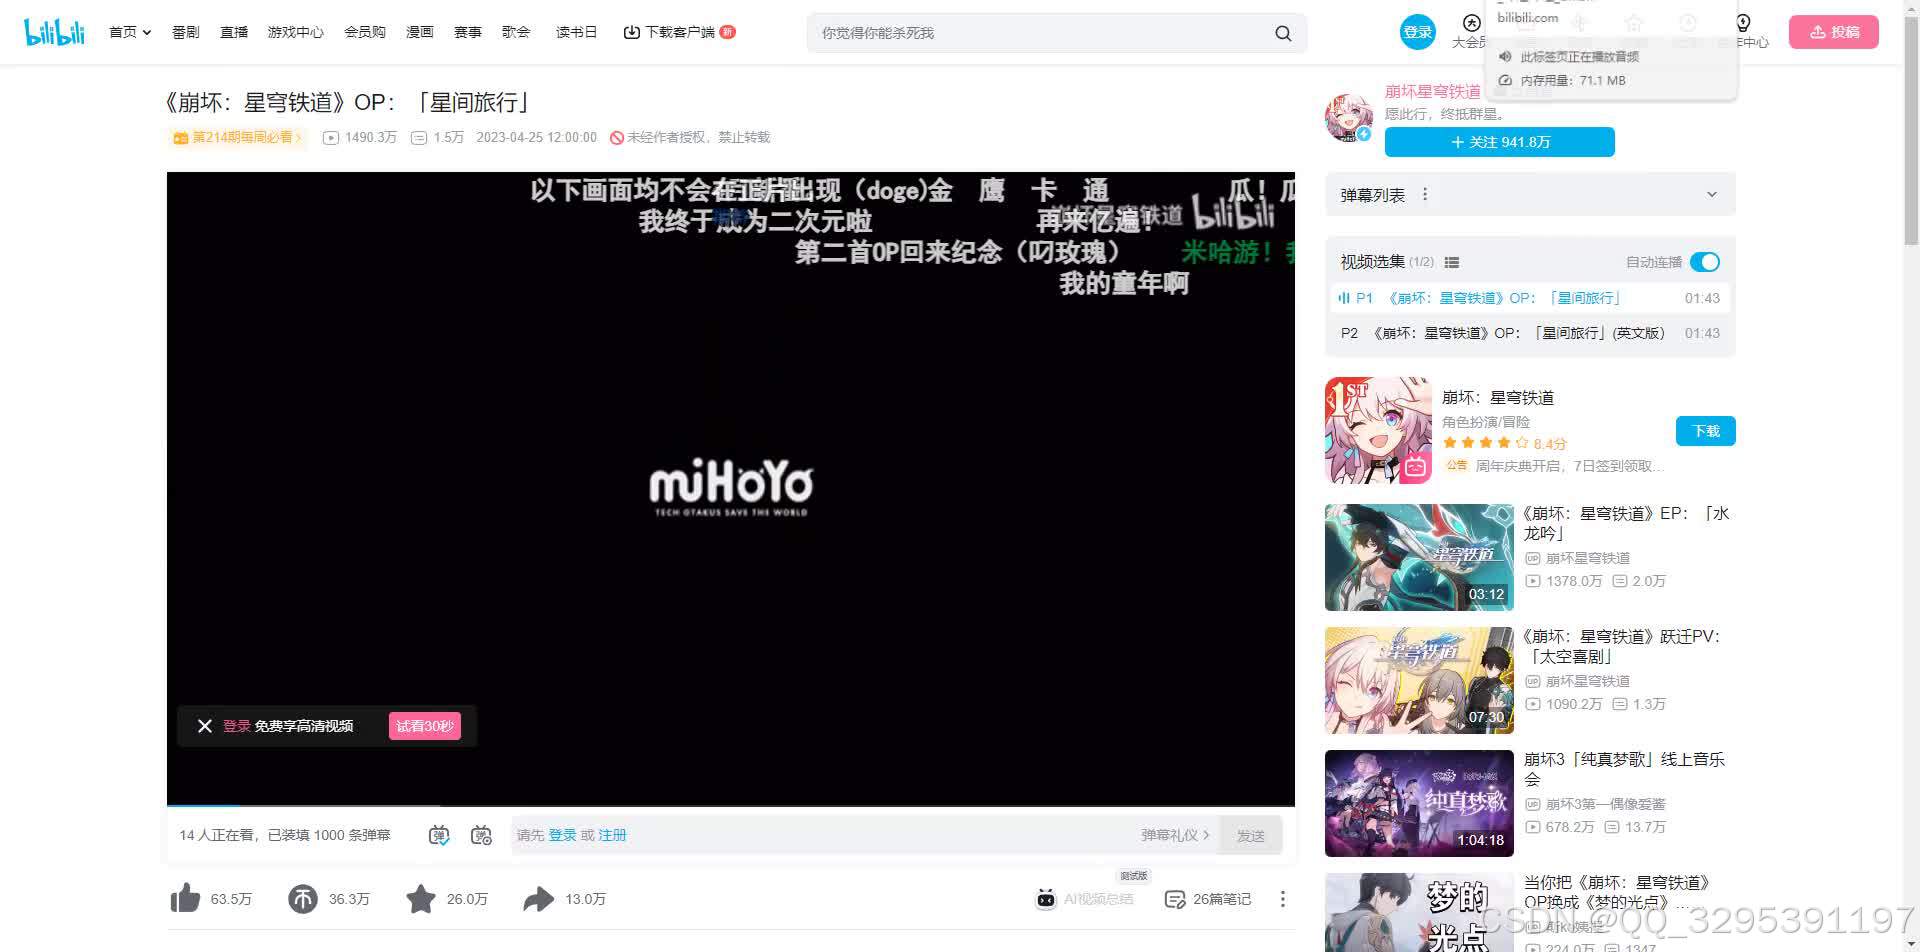
Task: Favorite the video with star icon
Action: point(421,898)
